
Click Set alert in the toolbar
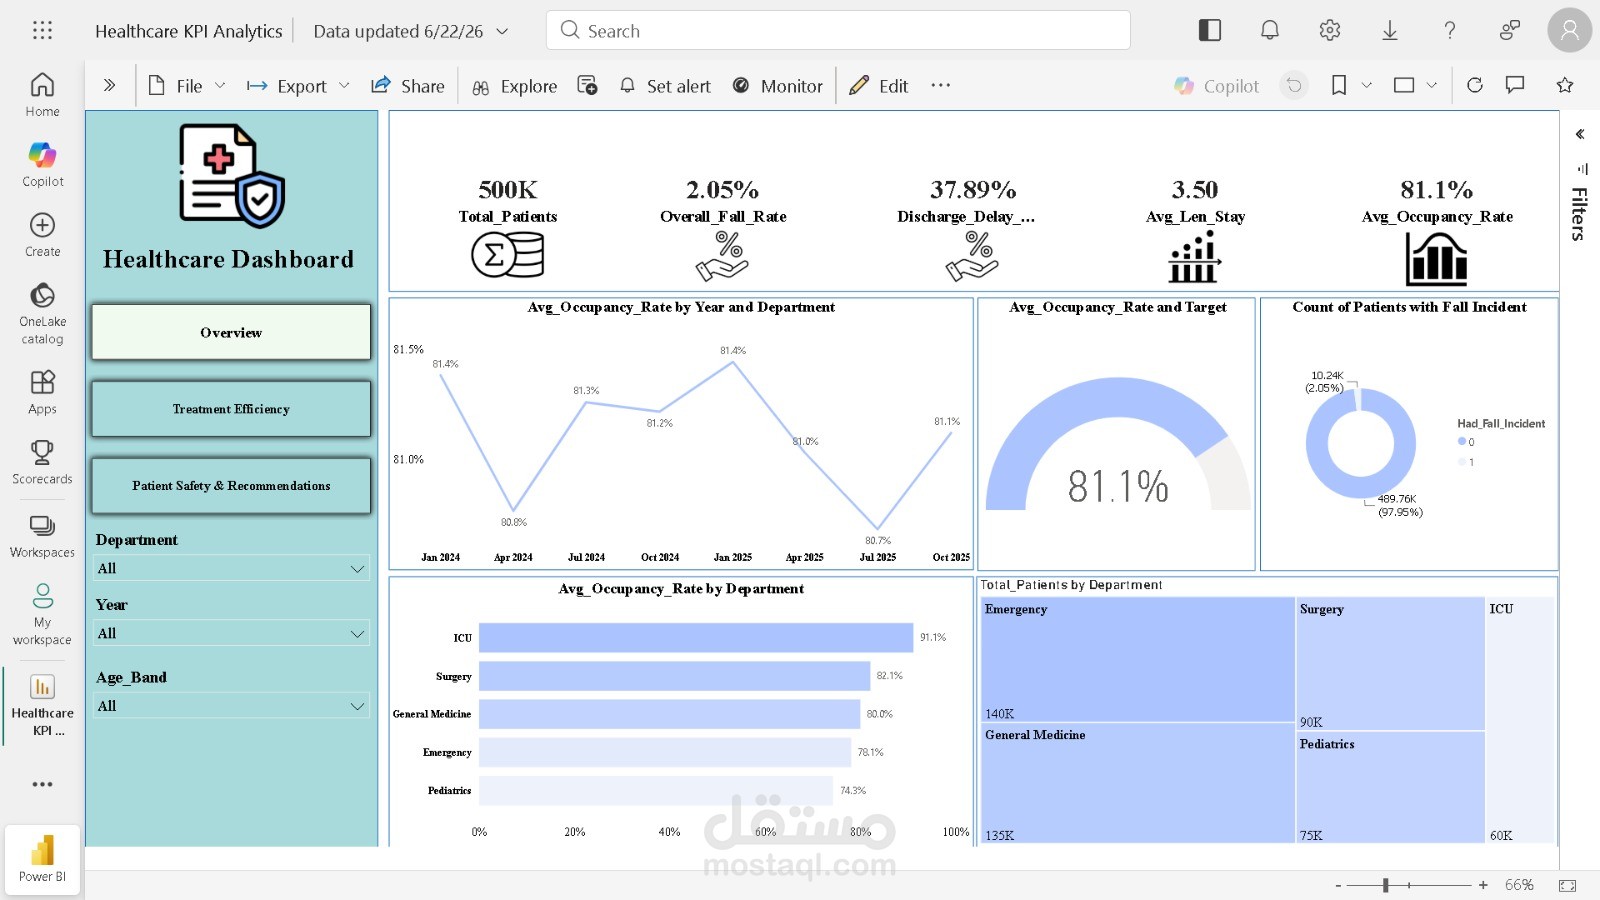[665, 86]
